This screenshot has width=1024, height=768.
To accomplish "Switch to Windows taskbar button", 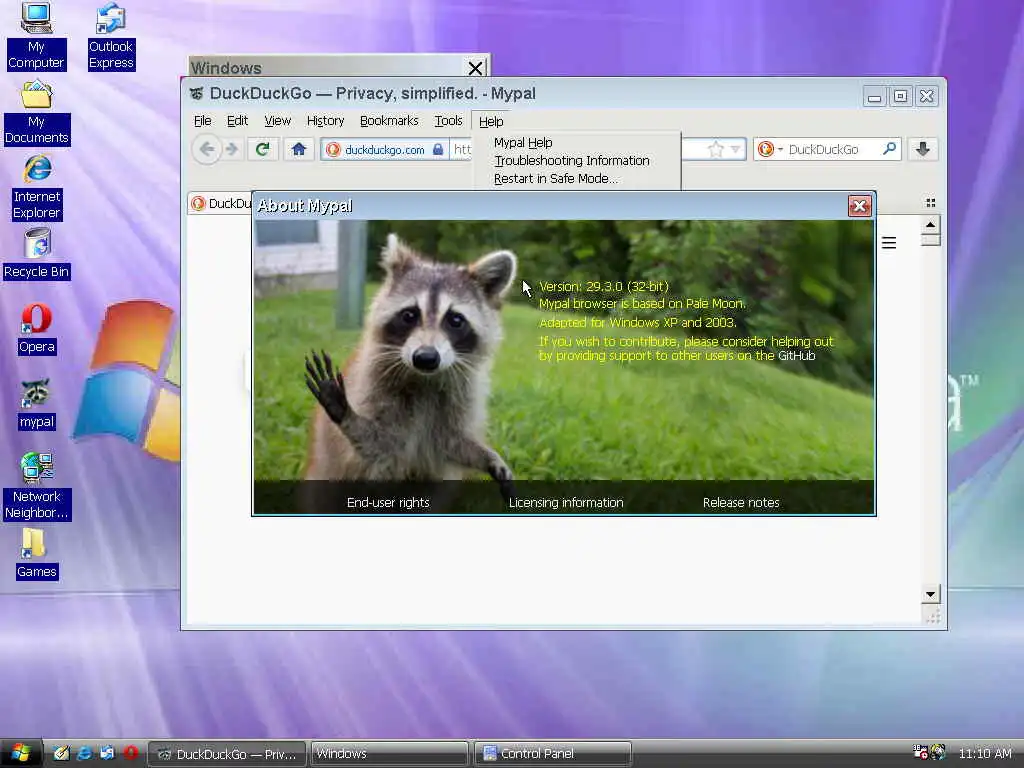I will pos(389,754).
